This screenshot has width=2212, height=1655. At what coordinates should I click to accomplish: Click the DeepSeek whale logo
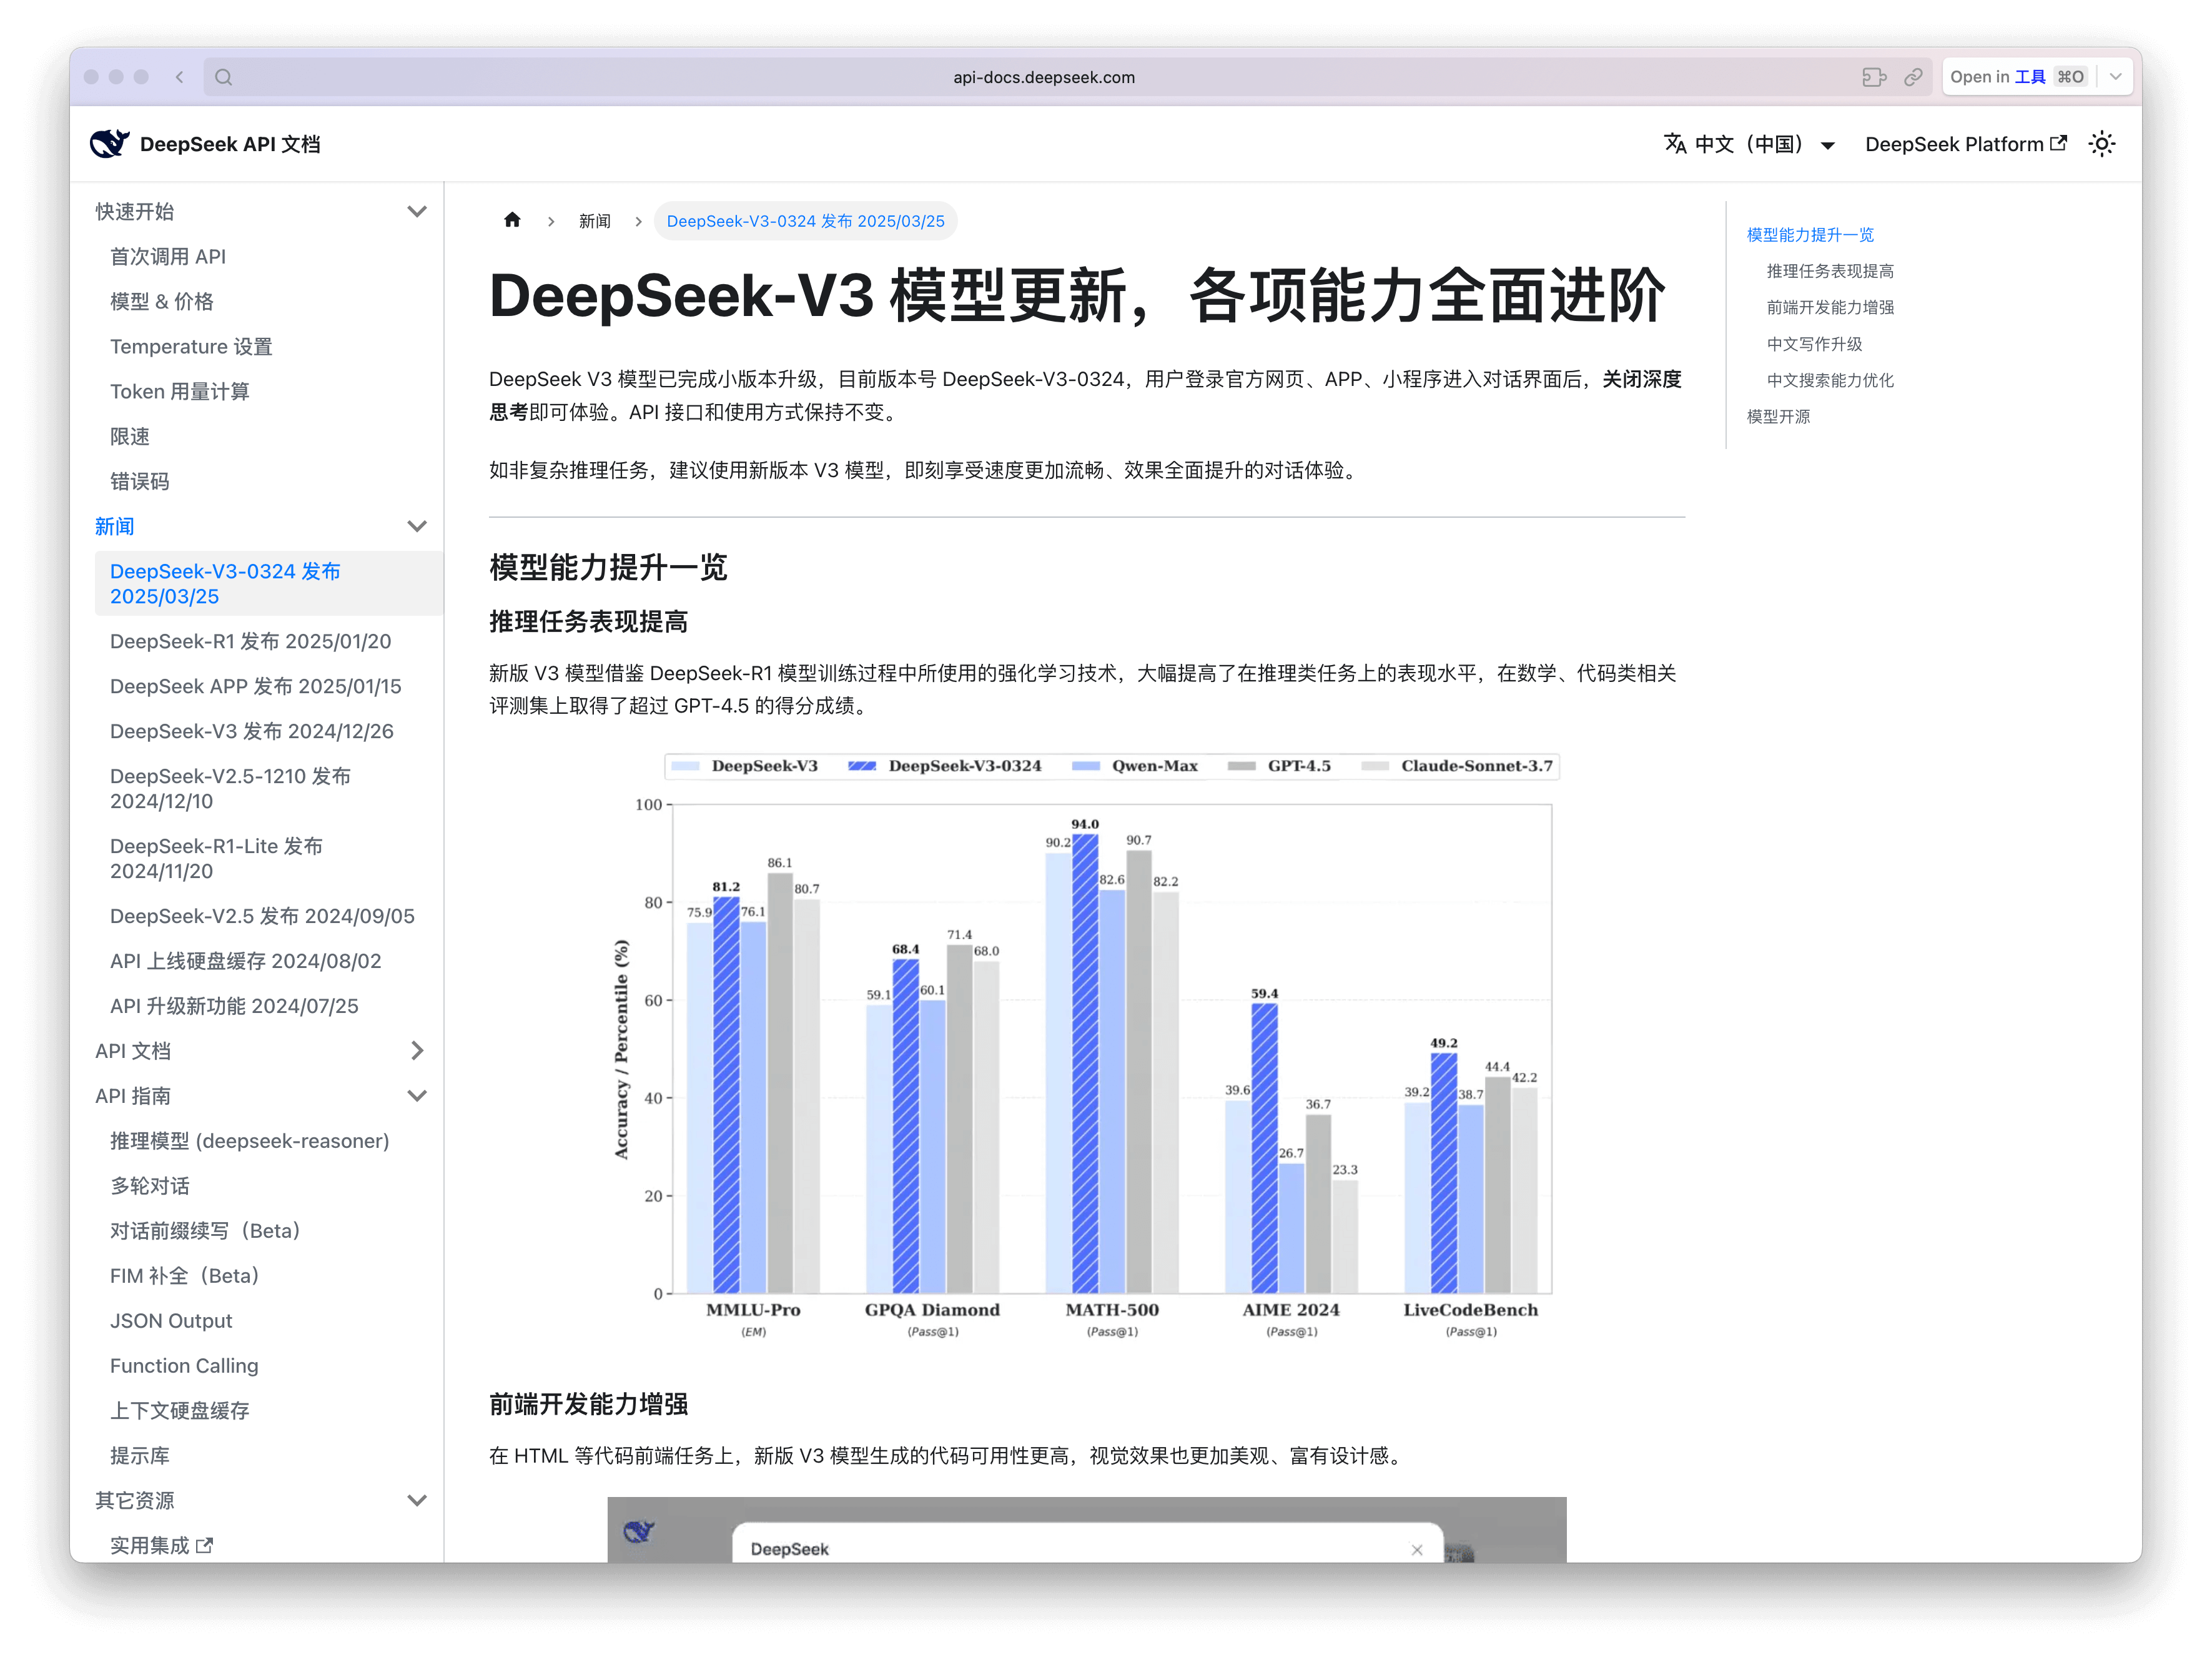pos(109,144)
